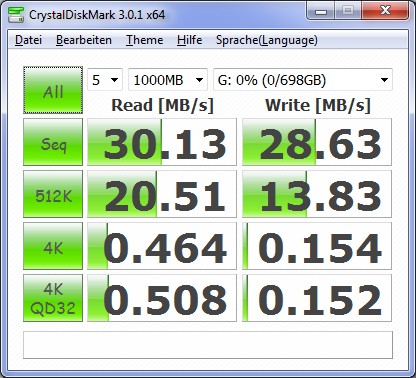The image size is (416, 378).
Task: Expand the G: drive selection dropdown
Action: click(303, 80)
